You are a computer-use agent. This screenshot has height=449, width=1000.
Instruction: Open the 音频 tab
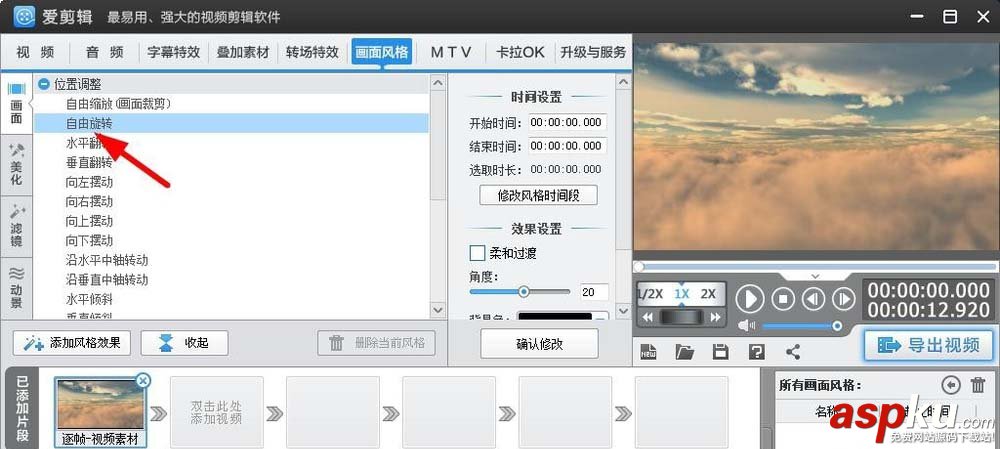click(x=105, y=52)
